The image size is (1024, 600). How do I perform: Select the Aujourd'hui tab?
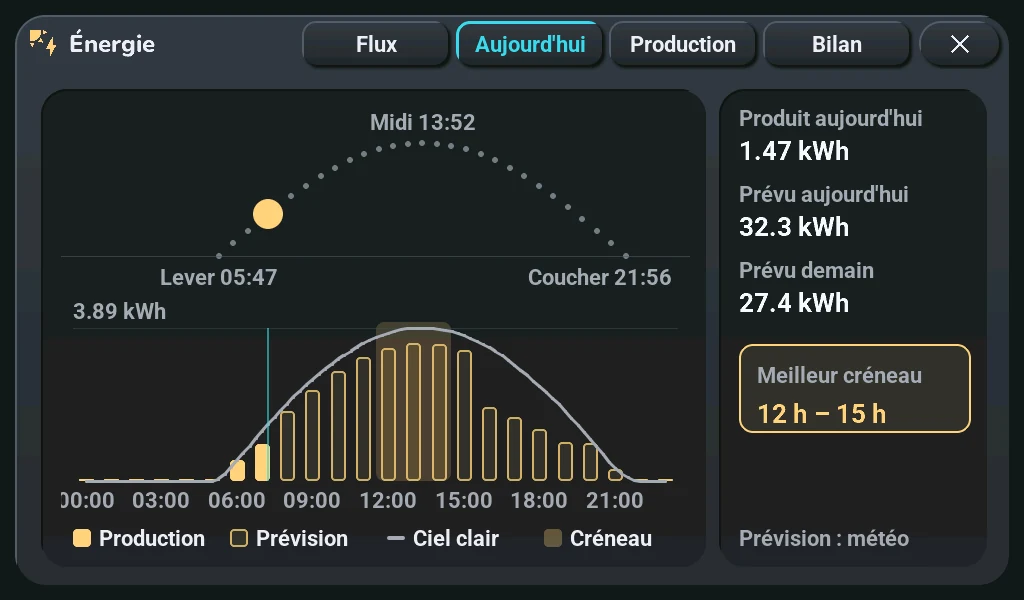[530, 44]
